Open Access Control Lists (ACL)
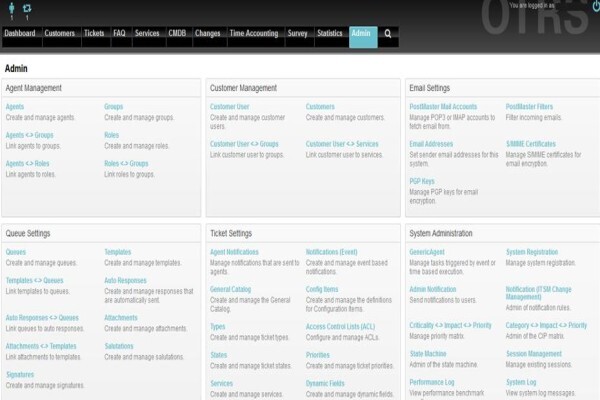Image resolution: width=600 pixels, height=400 pixels. 341,327
